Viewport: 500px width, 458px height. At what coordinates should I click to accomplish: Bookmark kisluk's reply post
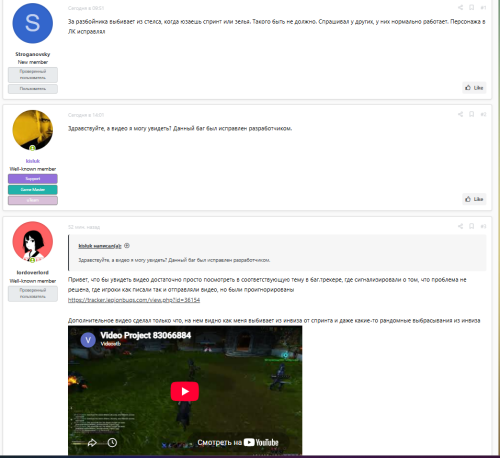tap(472, 114)
